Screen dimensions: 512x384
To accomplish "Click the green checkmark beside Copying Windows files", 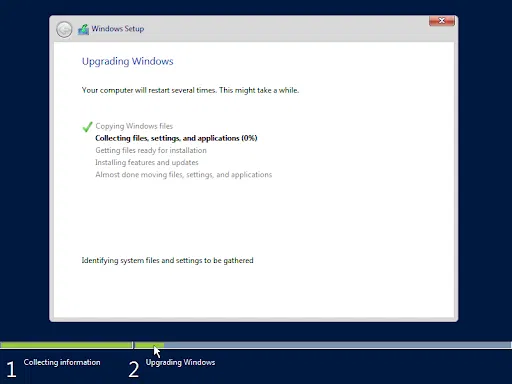I will coord(87,127).
